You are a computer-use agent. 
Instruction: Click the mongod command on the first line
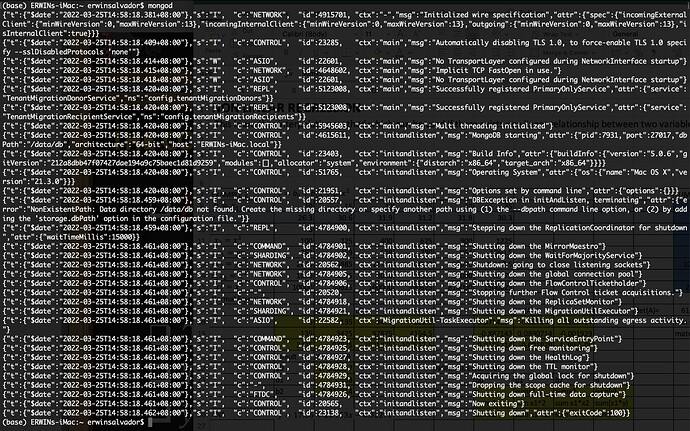coord(160,5)
